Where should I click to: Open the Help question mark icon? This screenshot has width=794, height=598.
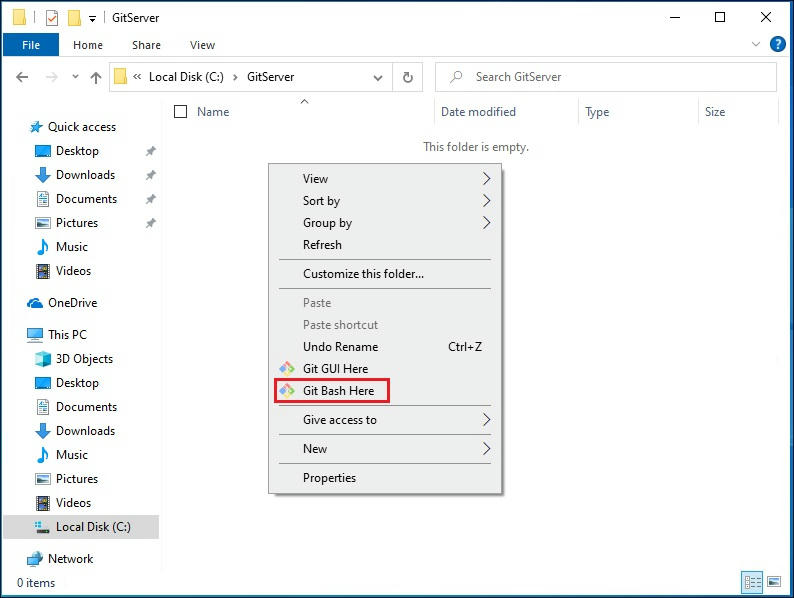point(777,45)
